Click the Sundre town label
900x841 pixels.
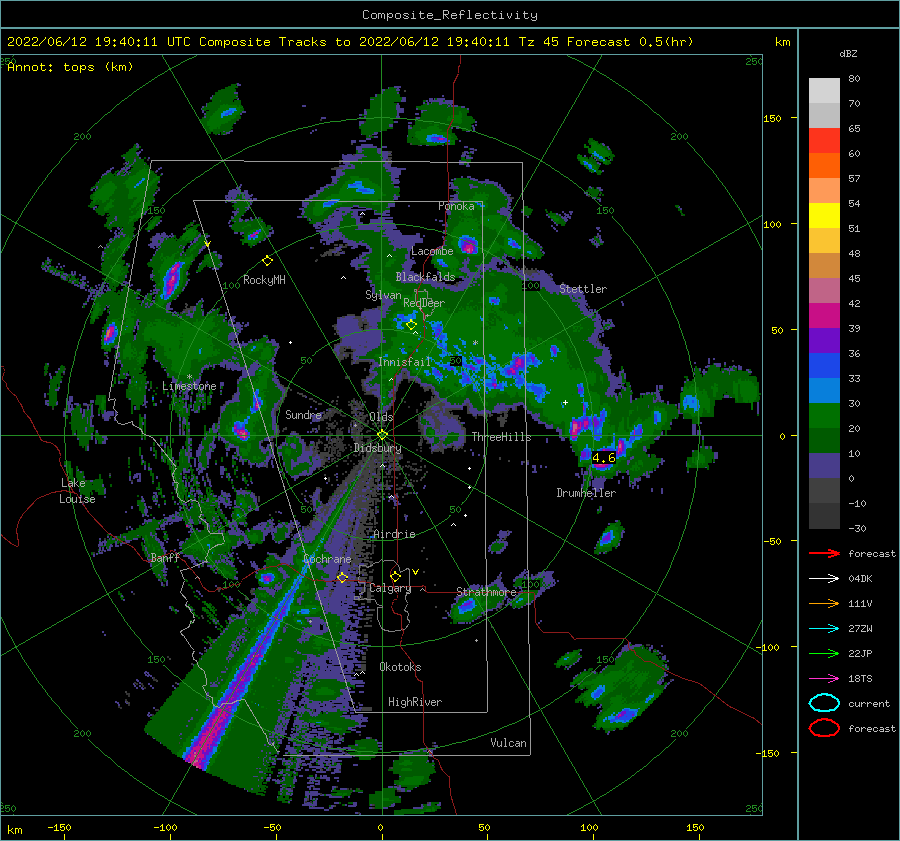pyautogui.click(x=303, y=414)
